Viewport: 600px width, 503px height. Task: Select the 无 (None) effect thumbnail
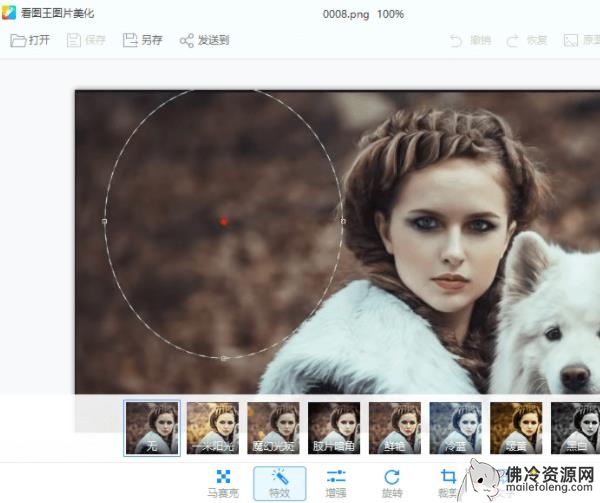[x=152, y=428]
